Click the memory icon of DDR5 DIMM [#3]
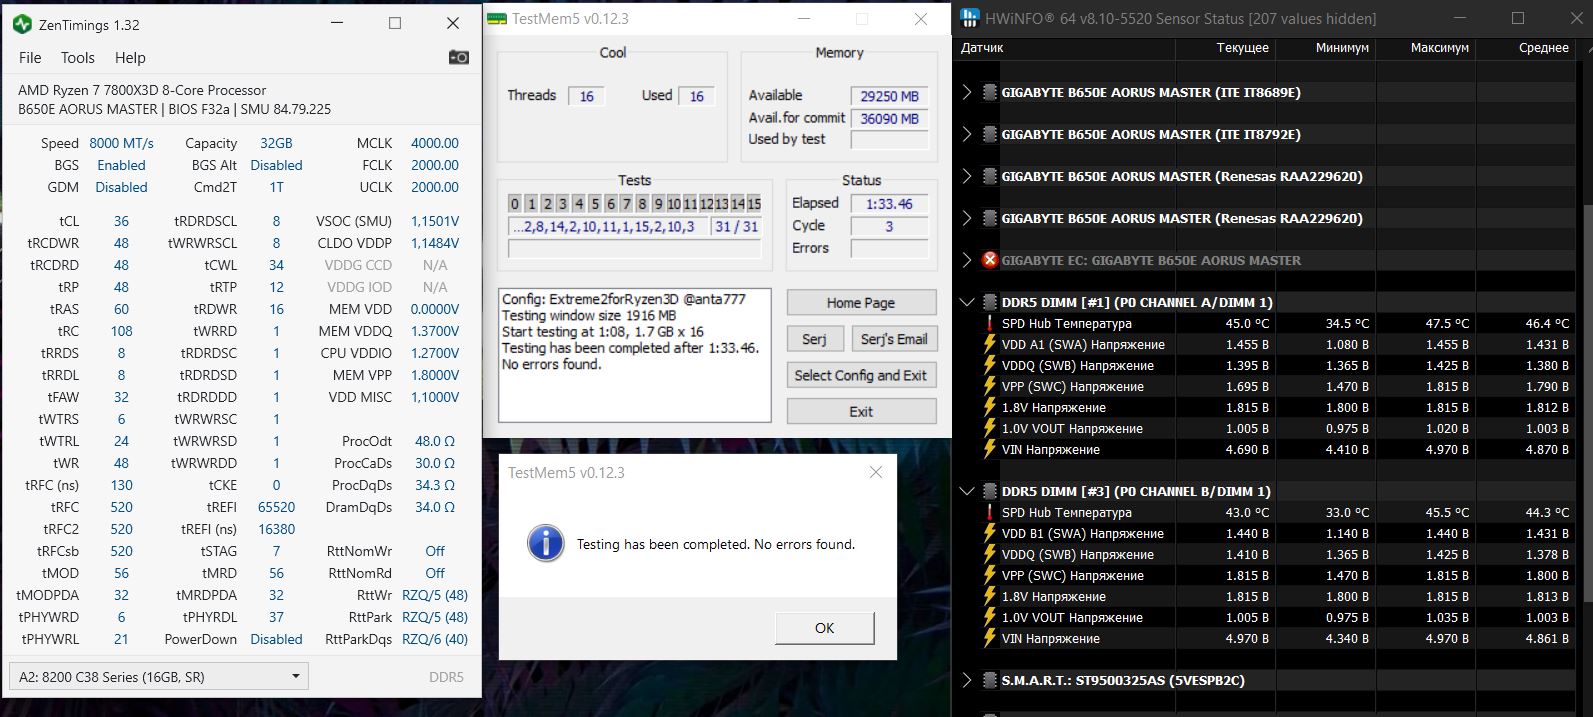The width and height of the screenshot is (1593, 717). (990, 491)
